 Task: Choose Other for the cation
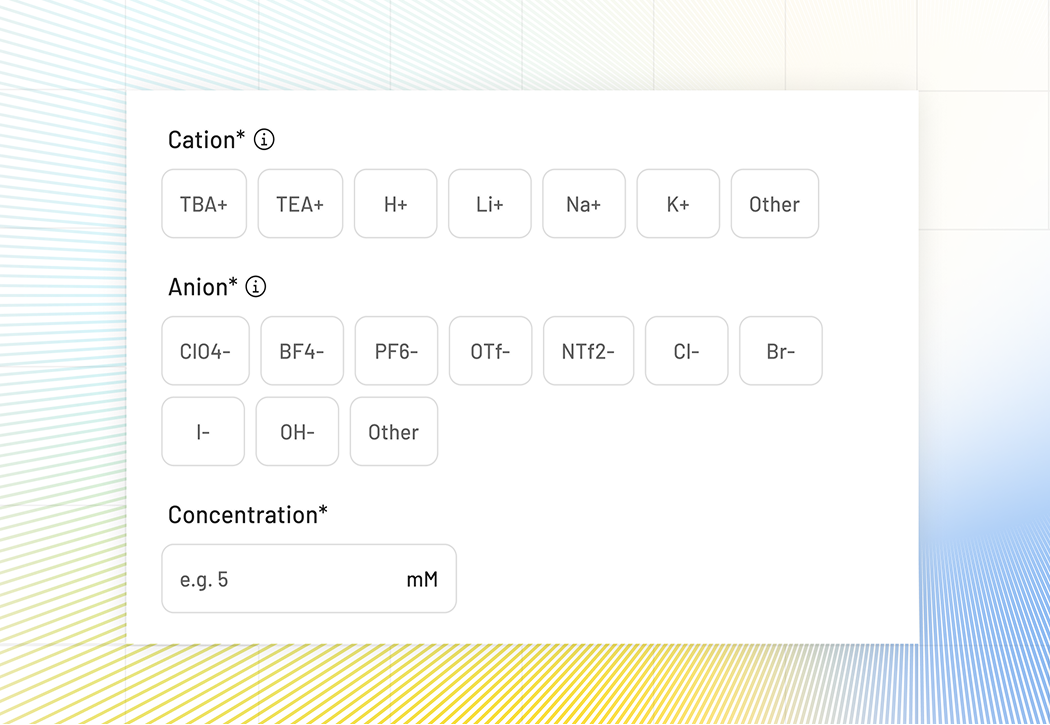[x=775, y=204]
